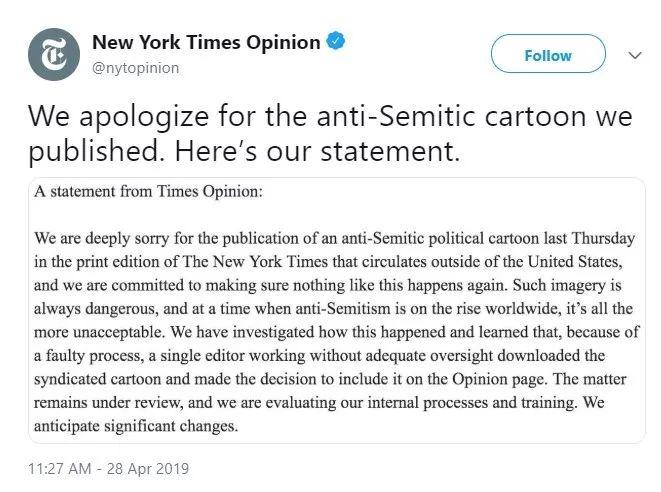Click the date 28 Apr 2019
Screen dimensions: 661x492
click(148, 468)
